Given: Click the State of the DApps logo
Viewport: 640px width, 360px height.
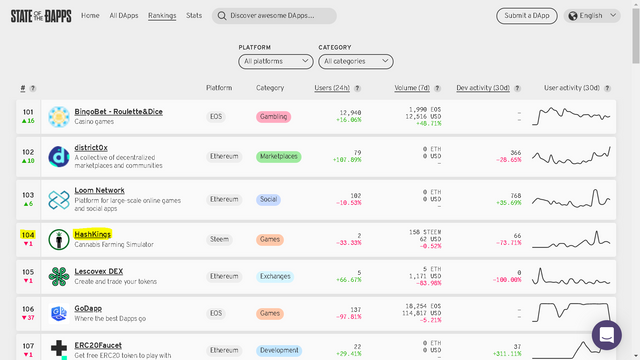Looking at the screenshot, I should [x=41, y=16].
